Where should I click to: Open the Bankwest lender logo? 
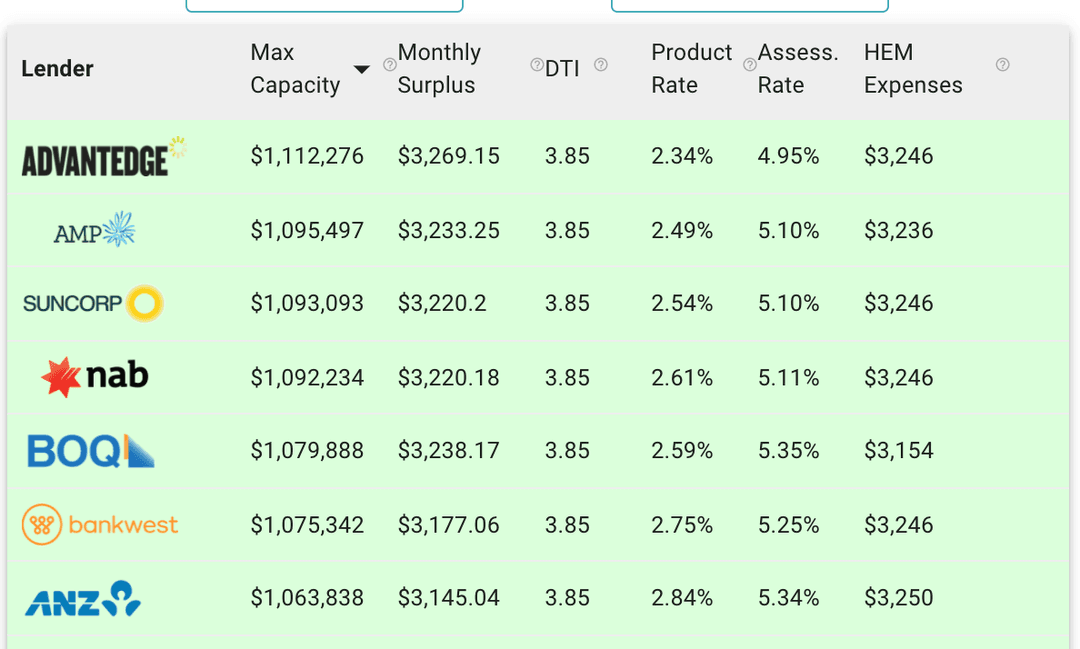pyautogui.click(x=100, y=524)
